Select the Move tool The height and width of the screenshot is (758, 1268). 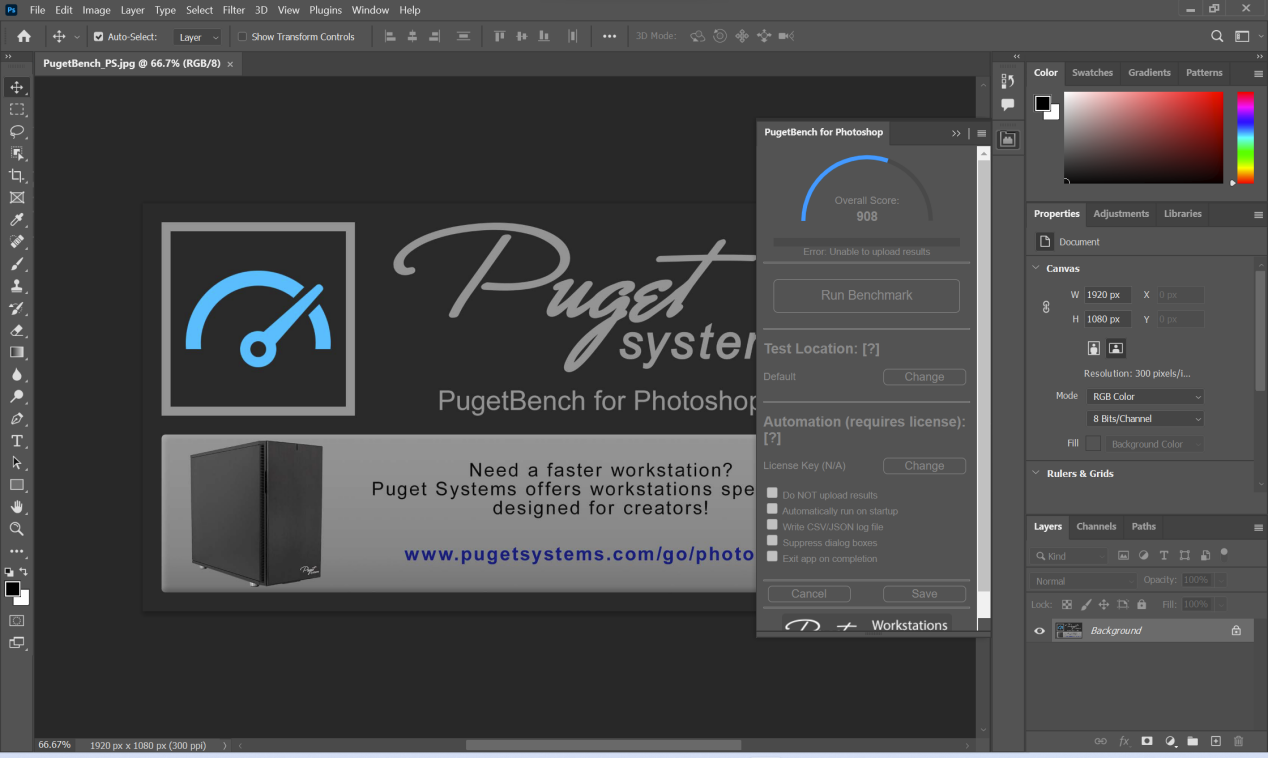(x=17, y=88)
